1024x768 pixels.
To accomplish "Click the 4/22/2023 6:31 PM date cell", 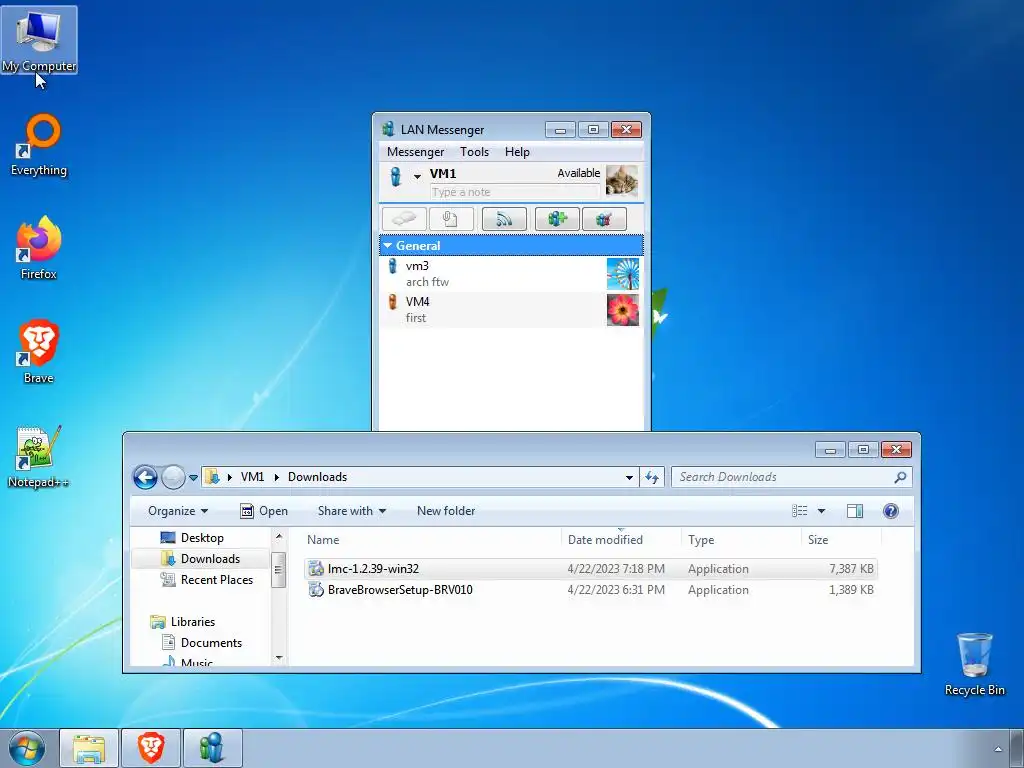I will click(x=616, y=590).
